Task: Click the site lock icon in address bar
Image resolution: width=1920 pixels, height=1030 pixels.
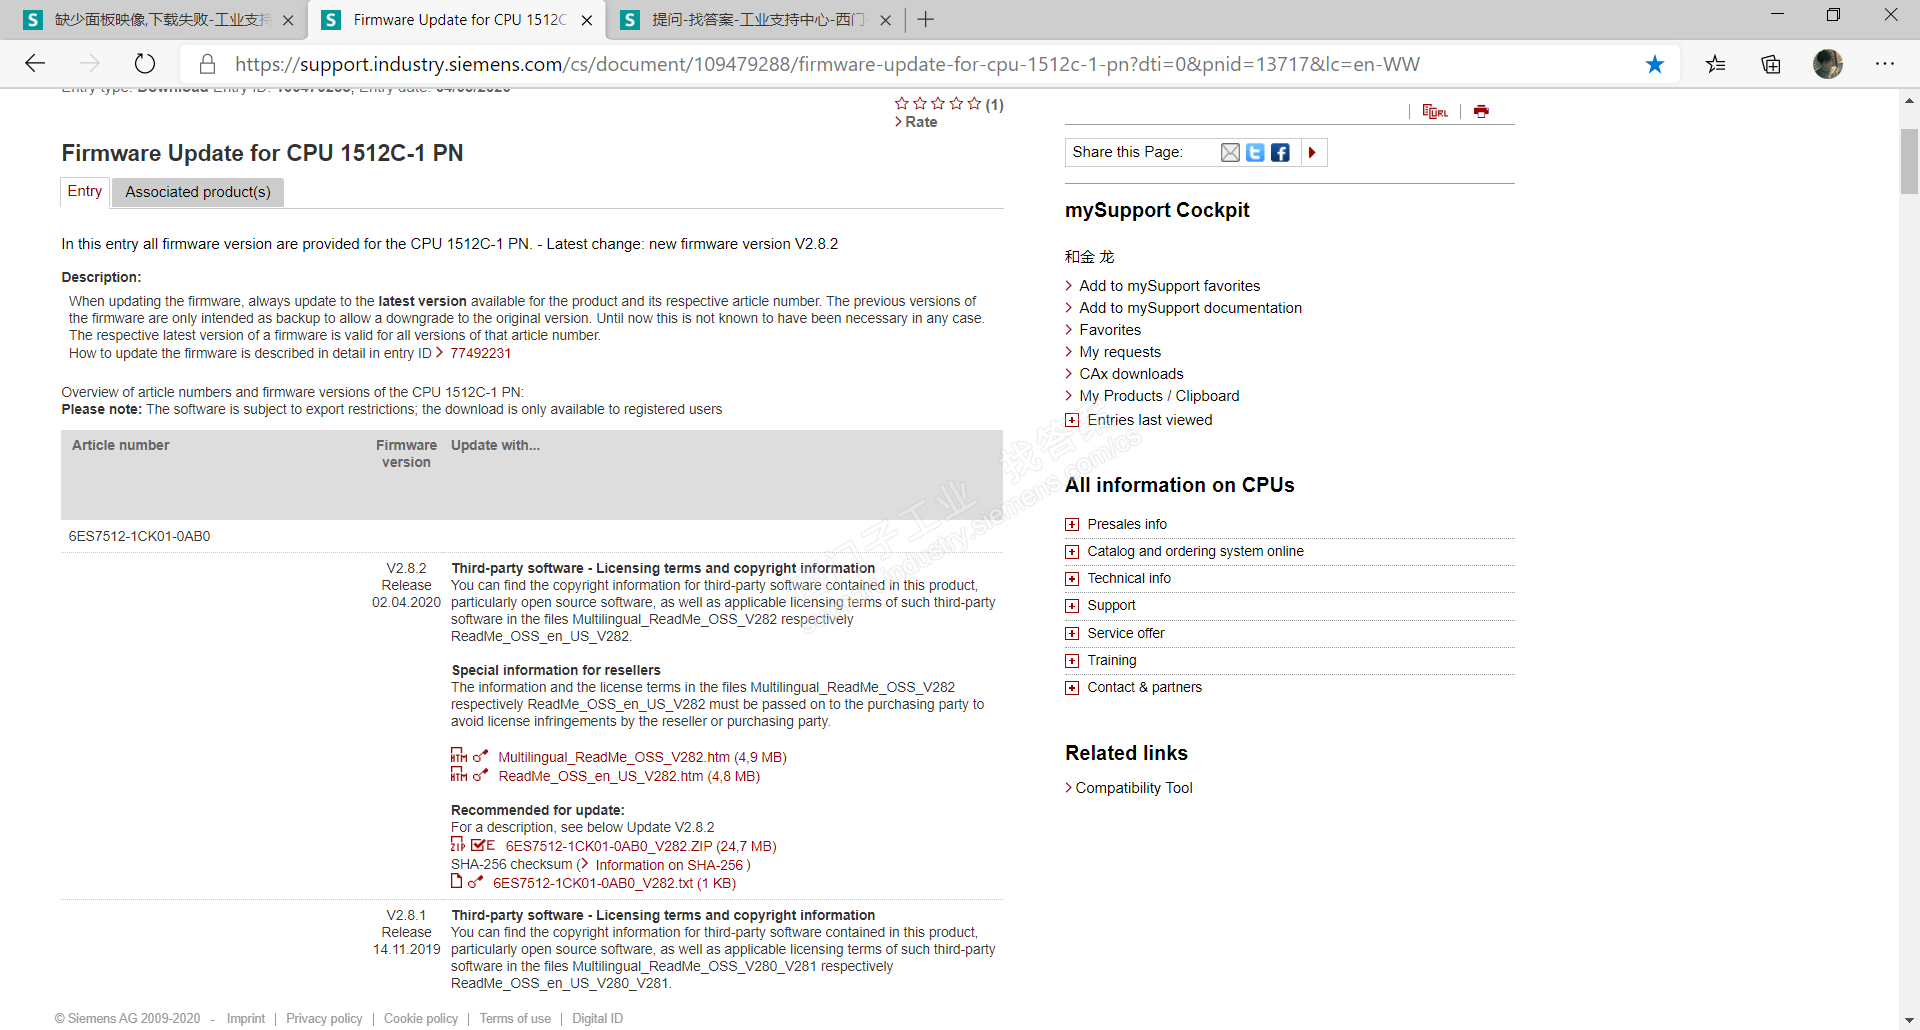Action: (x=208, y=64)
